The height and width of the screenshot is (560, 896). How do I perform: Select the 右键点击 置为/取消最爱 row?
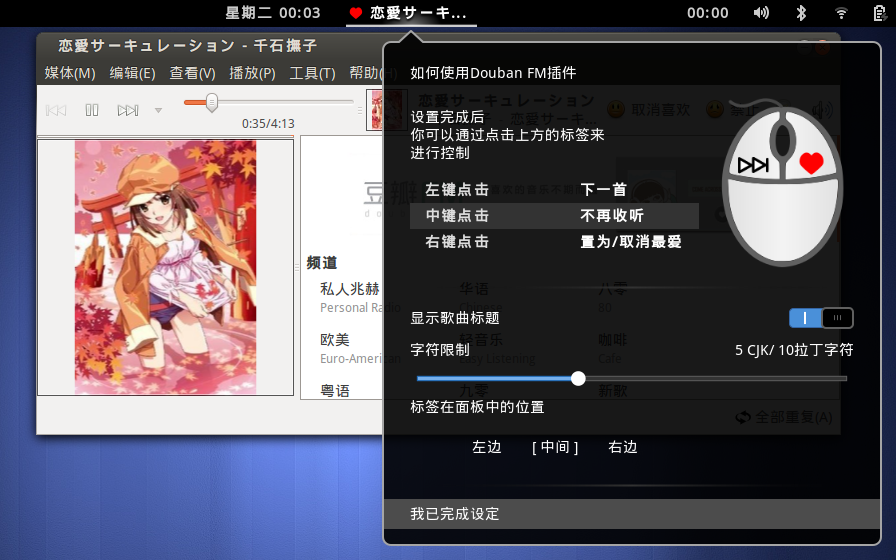554,242
